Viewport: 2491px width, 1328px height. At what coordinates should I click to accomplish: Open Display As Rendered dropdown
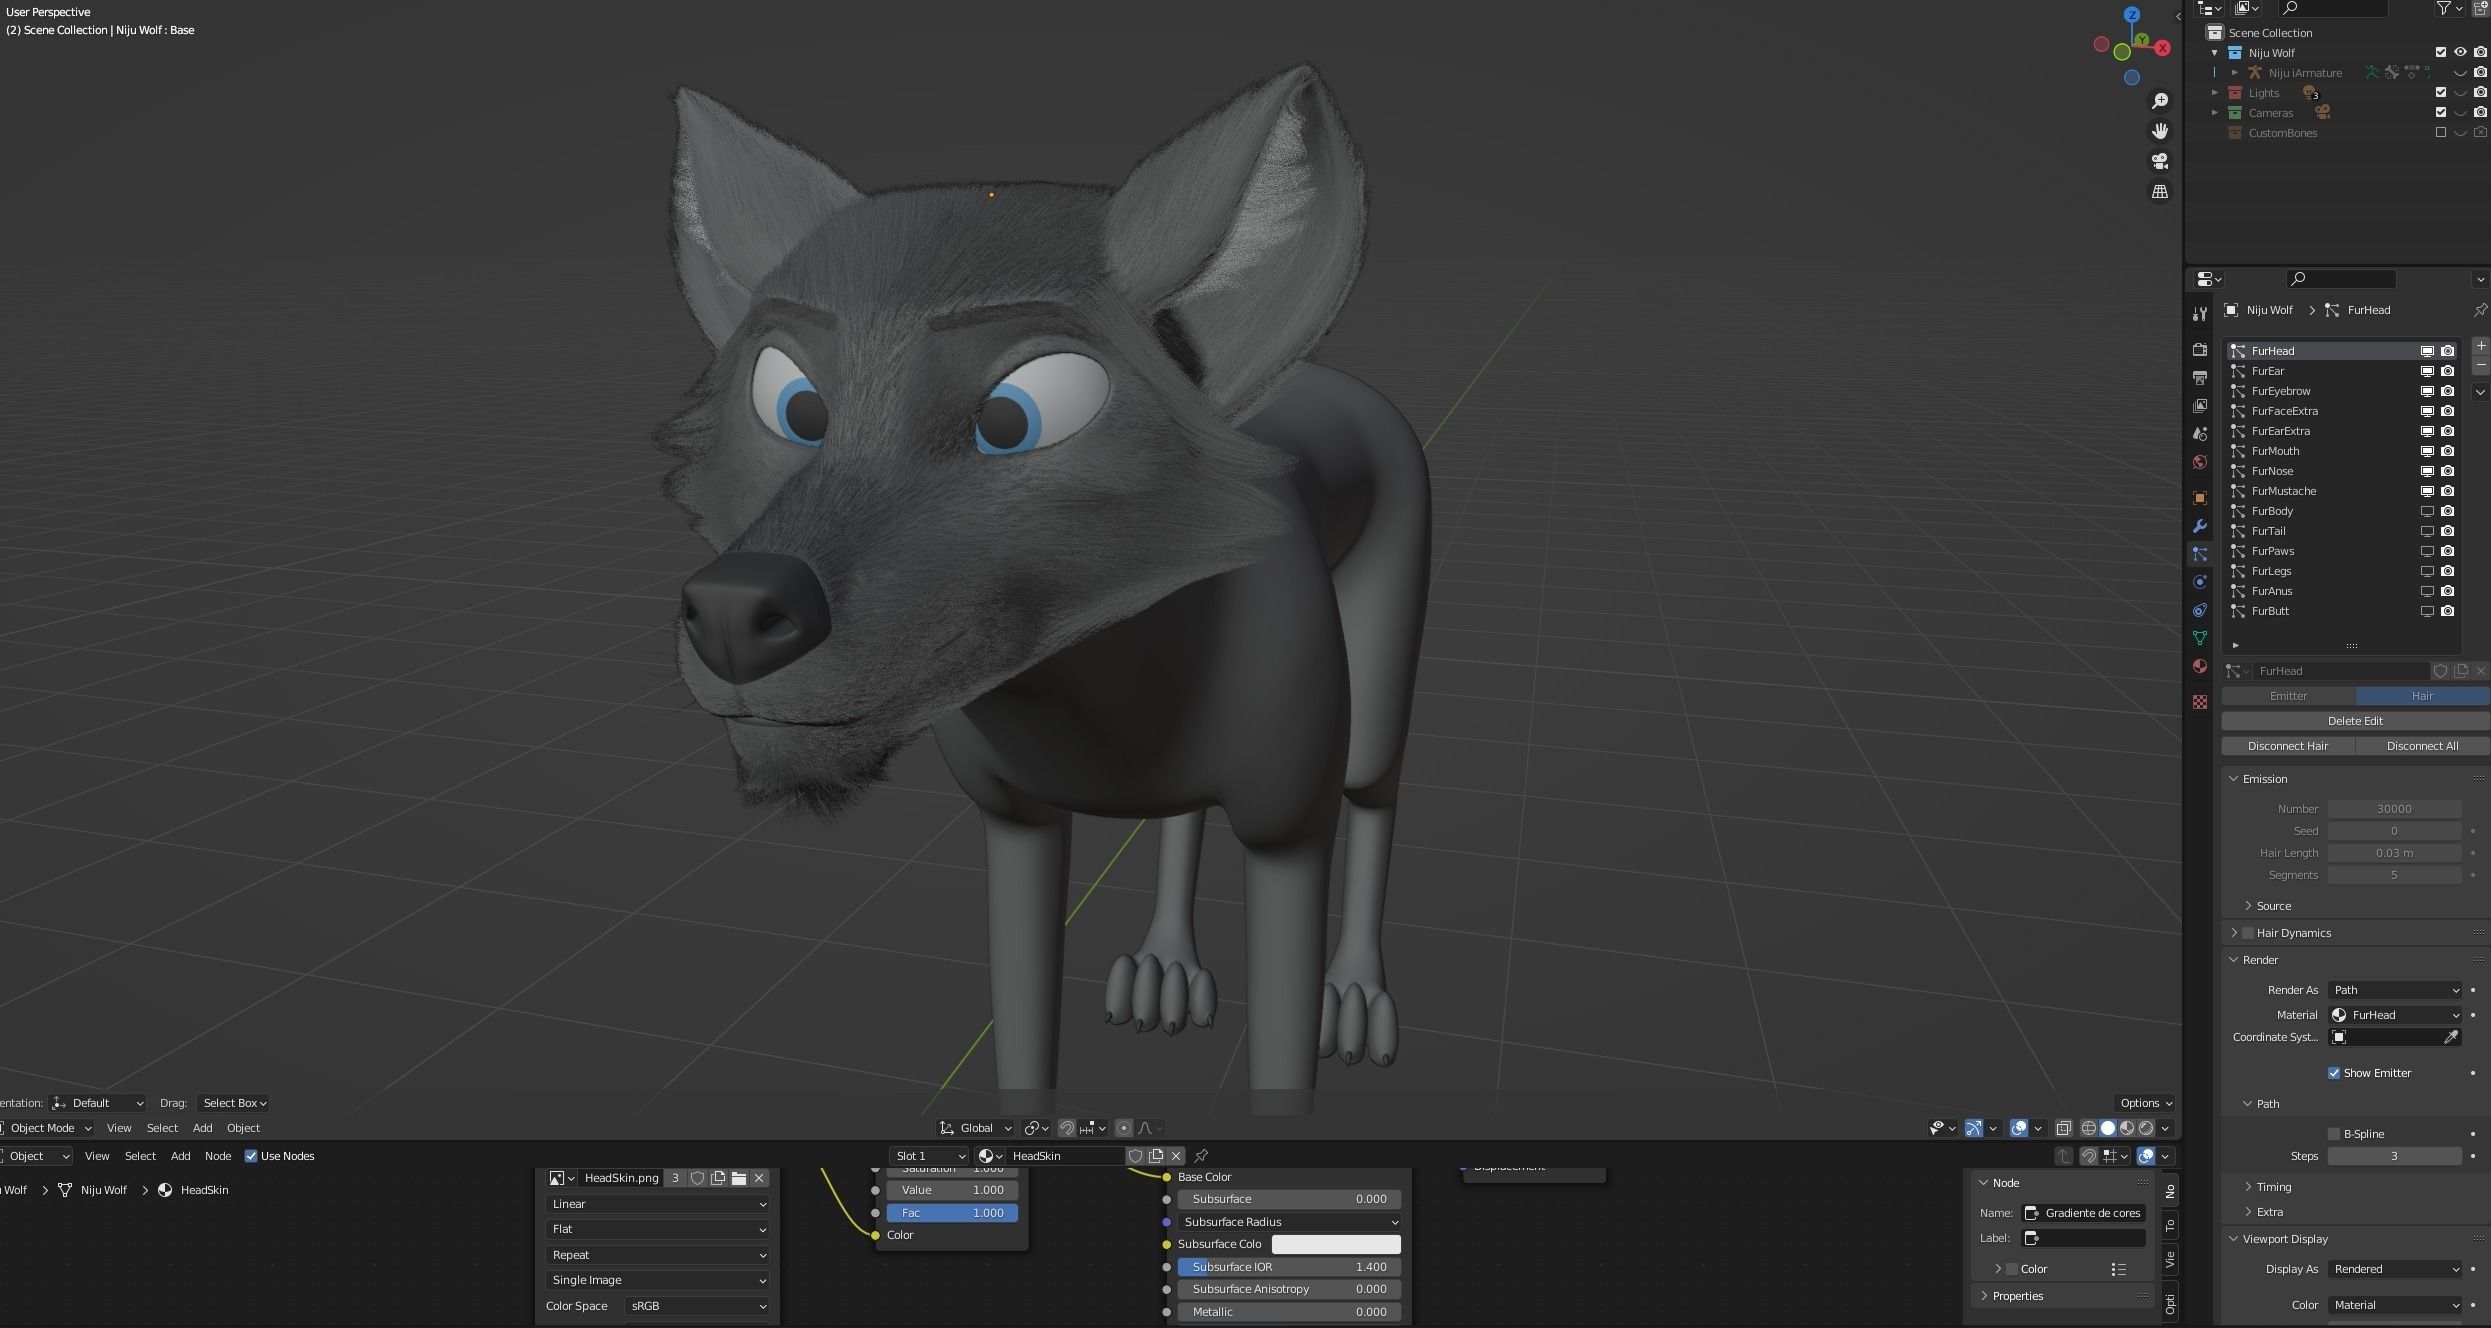(2395, 1269)
